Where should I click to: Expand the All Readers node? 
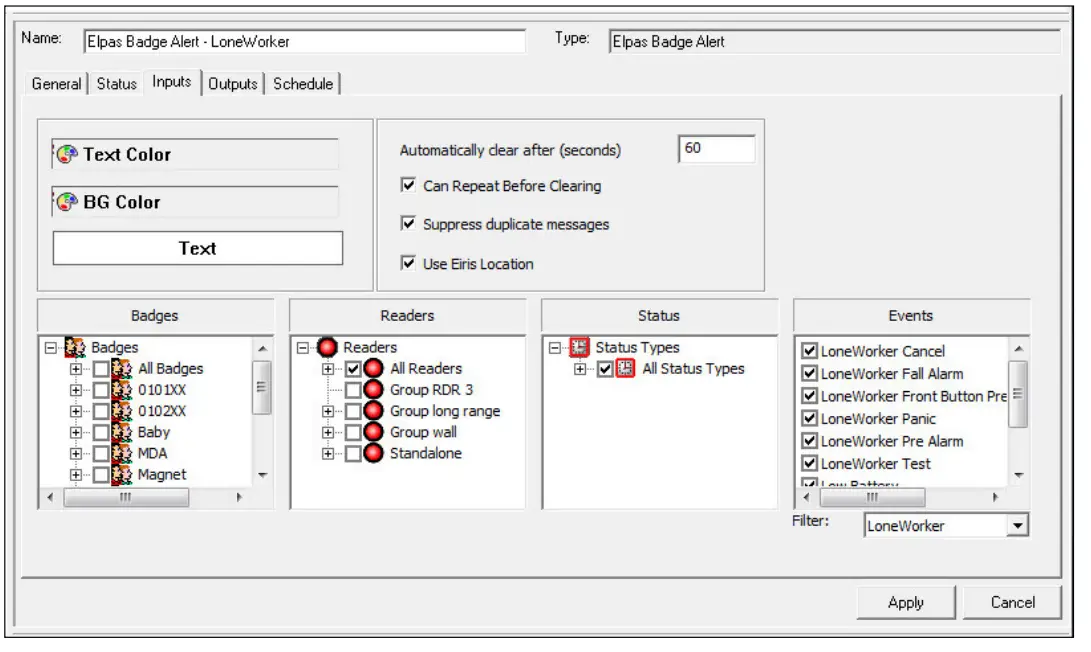pos(328,369)
